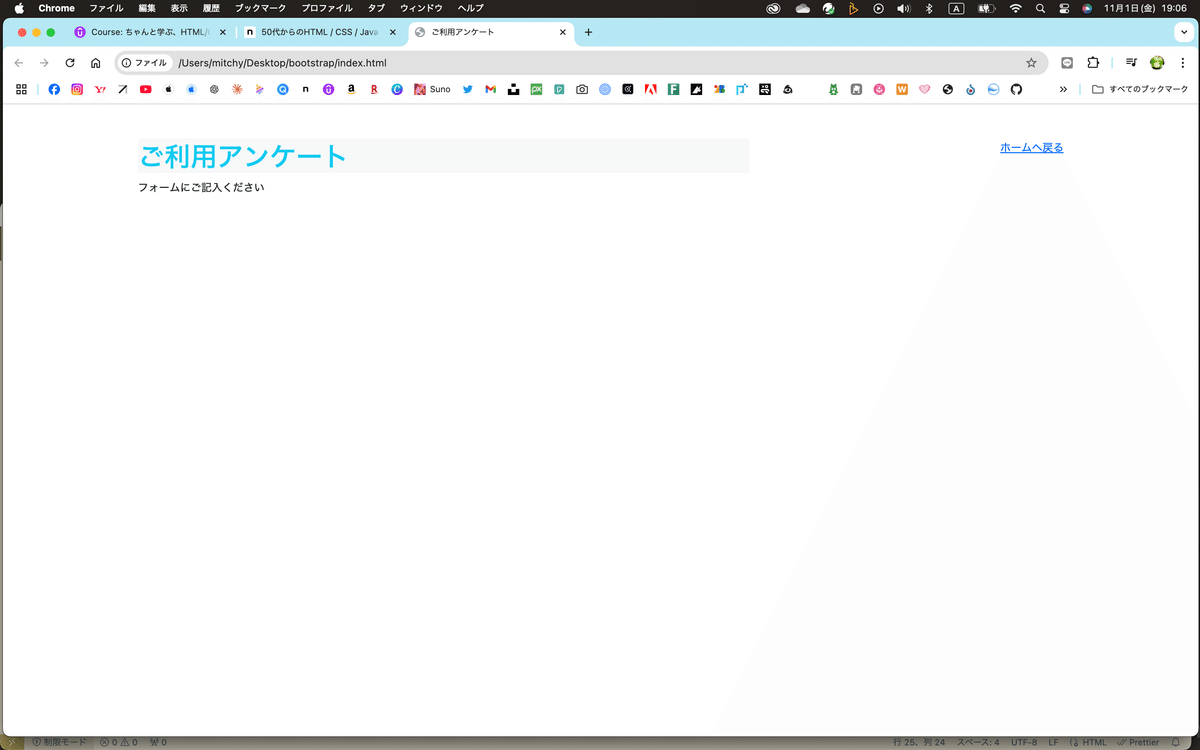Open the Twitter bookmark

467,89
